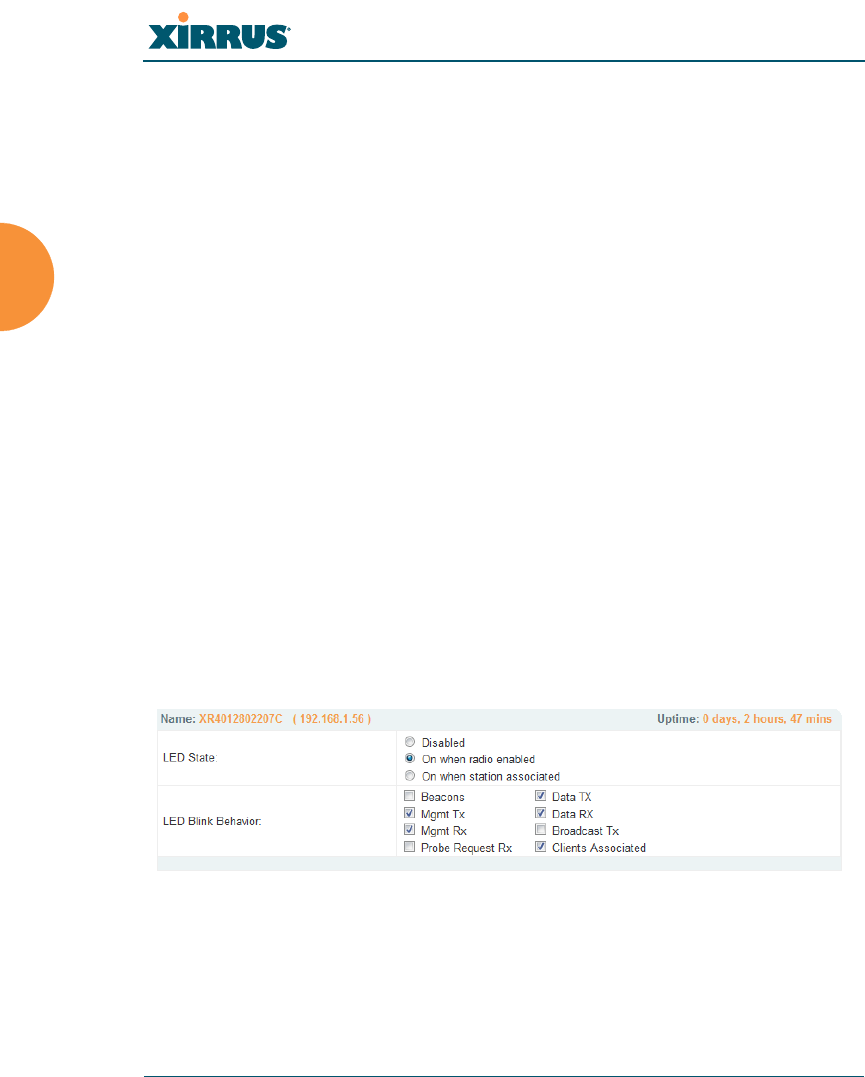The height and width of the screenshot is (1077, 865).
Task: Click the array name XR4012802207C
Action: point(240,718)
